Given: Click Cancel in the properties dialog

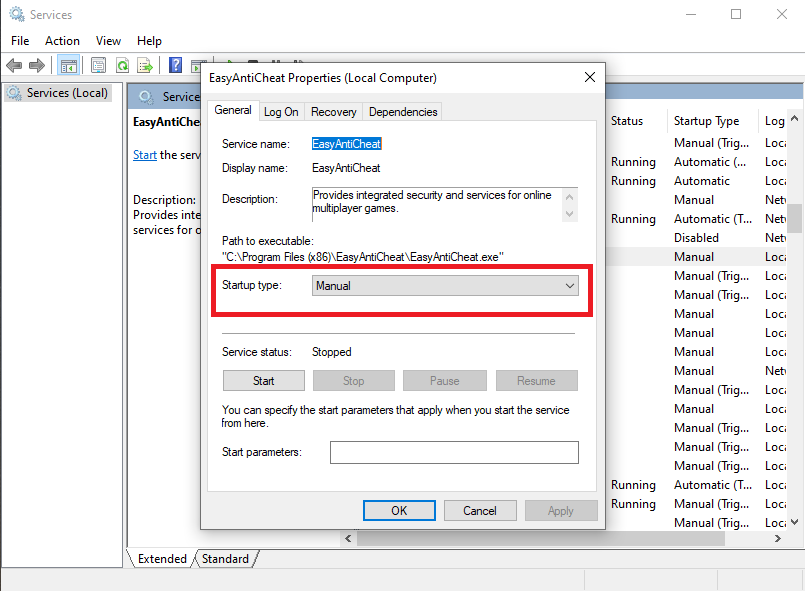Looking at the screenshot, I should point(480,510).
